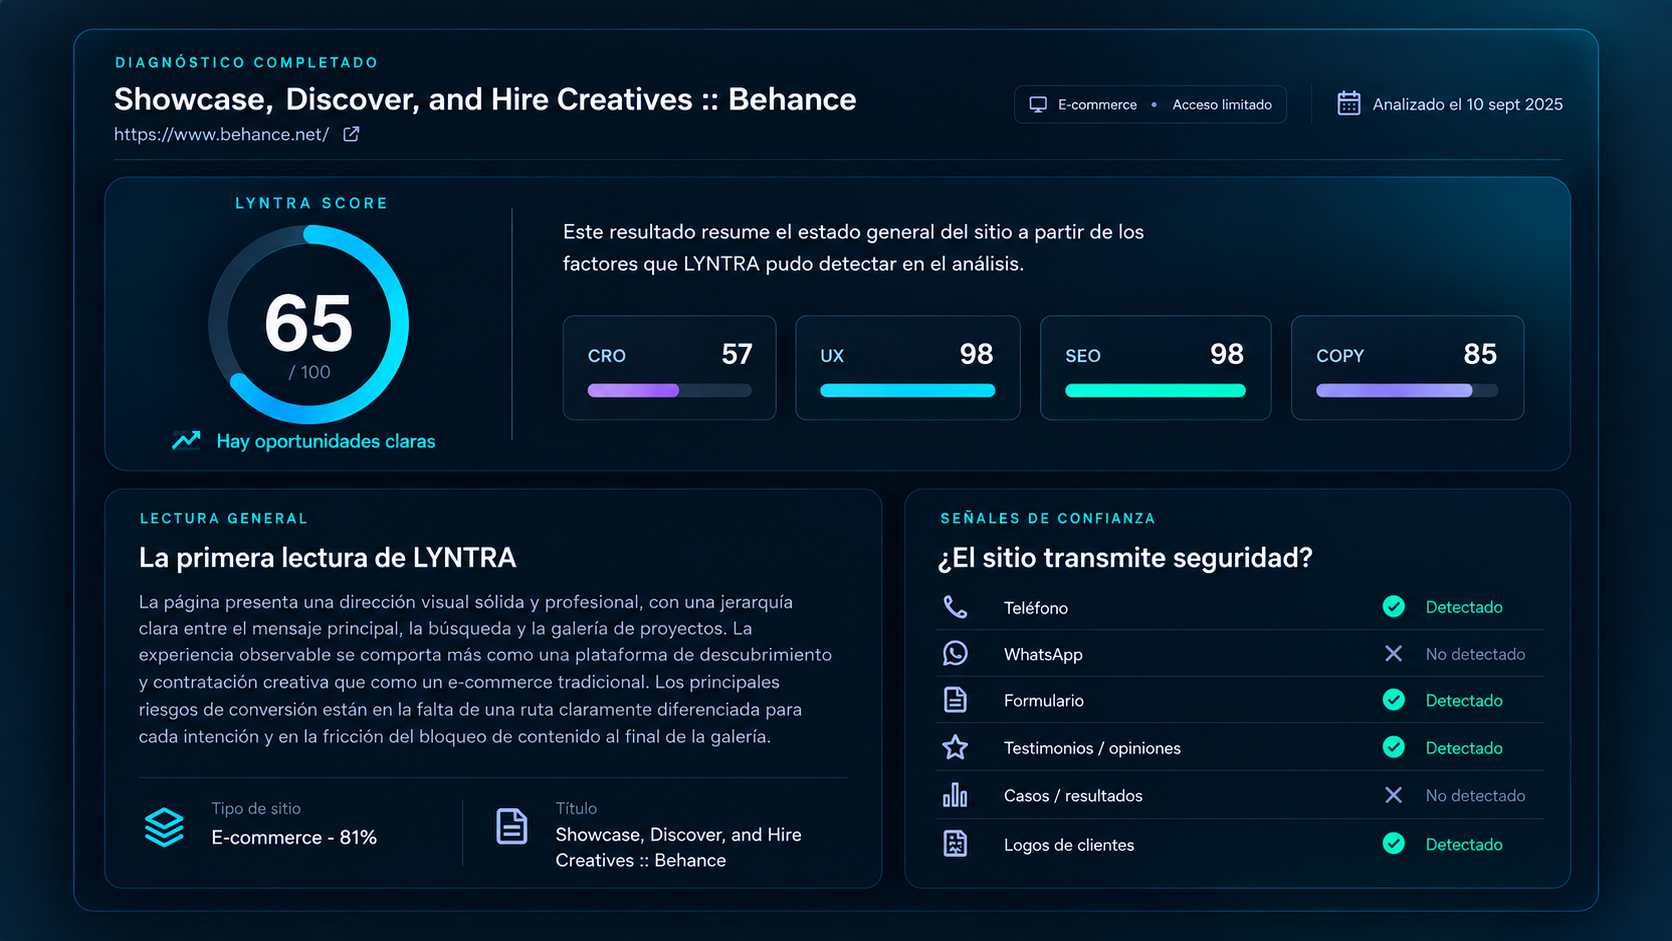
Task: Click the green check in Logos de clientes row
Action: click(x=1393, y=844)
